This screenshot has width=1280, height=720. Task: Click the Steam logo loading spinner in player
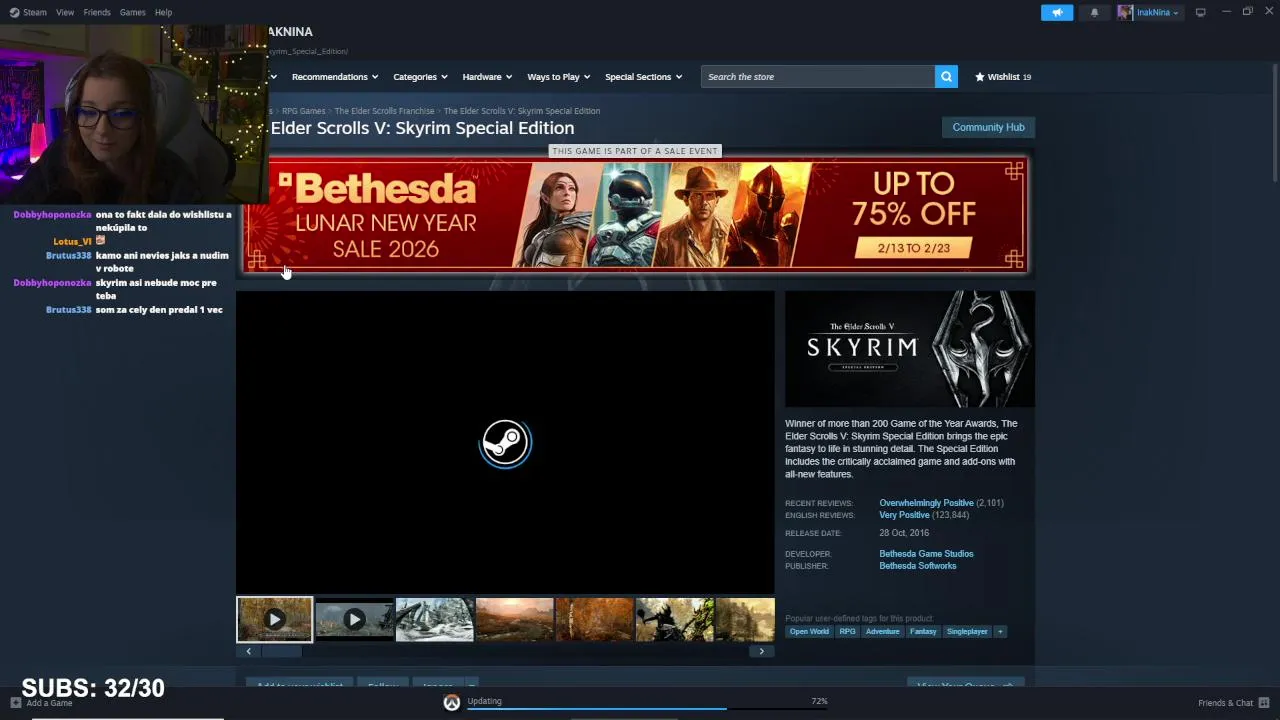[505, 443]
